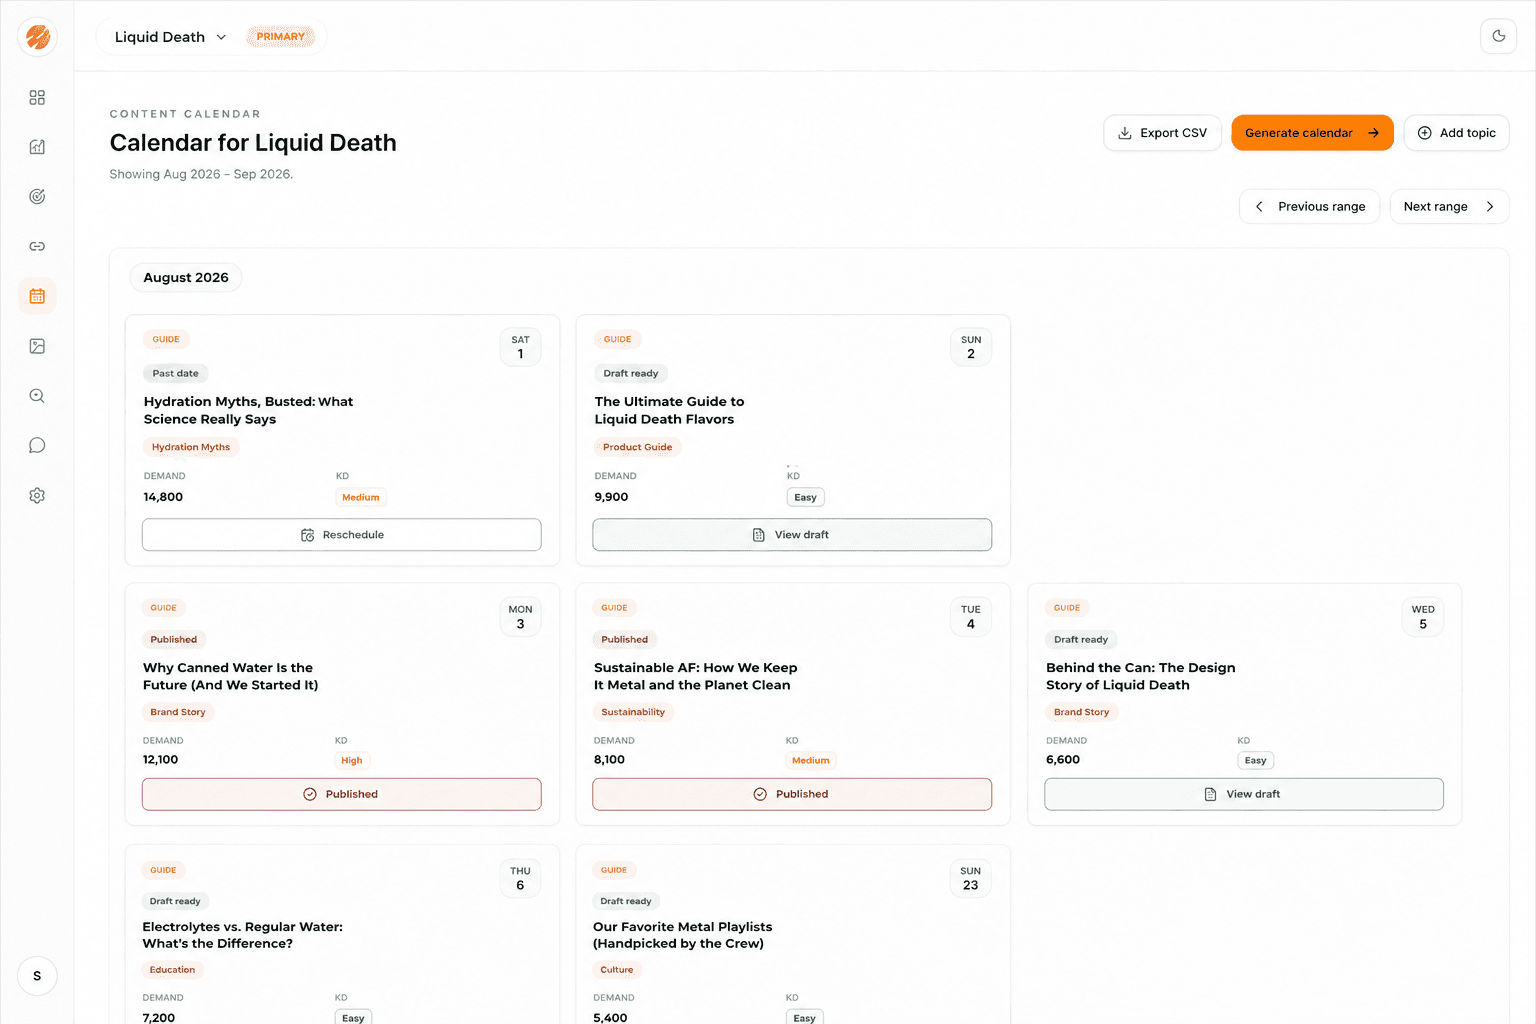Click the August 2026 month label
This screenshot has height=1024, width=1536.
point(186,278)
